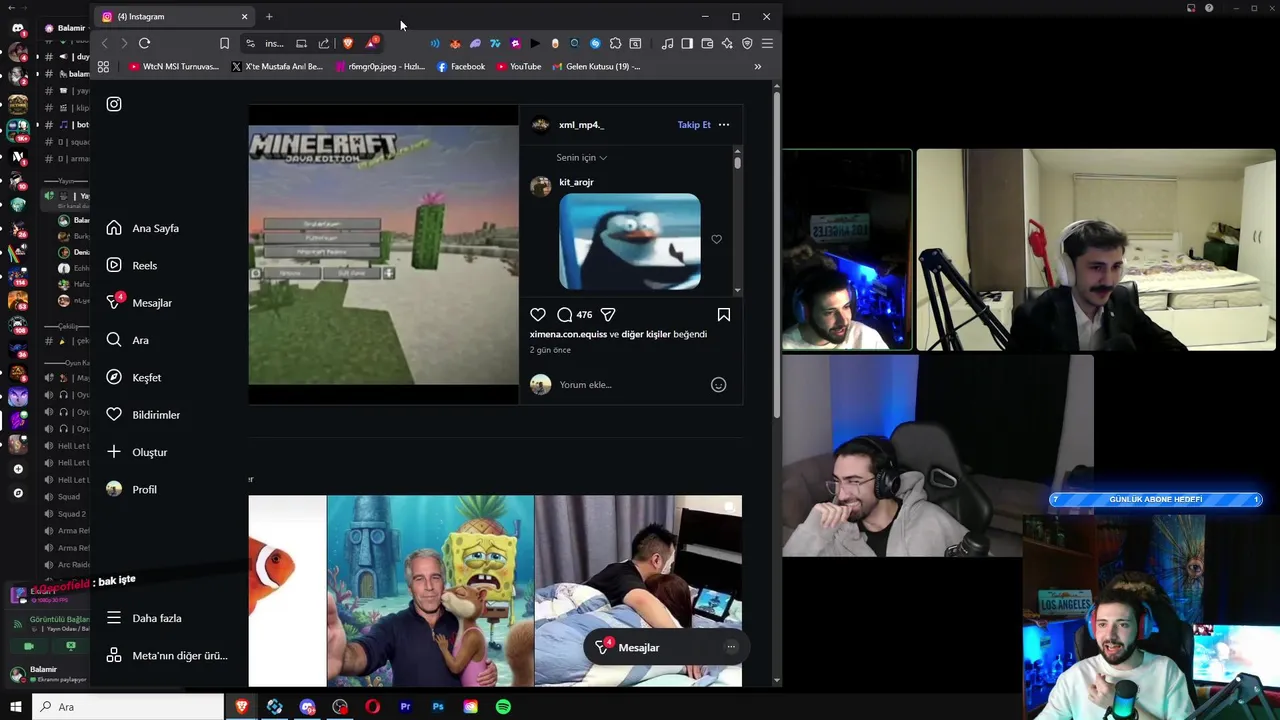Open post options three-dot menu
Viewport: 1280px width, 720px height.
click(724, 125)
